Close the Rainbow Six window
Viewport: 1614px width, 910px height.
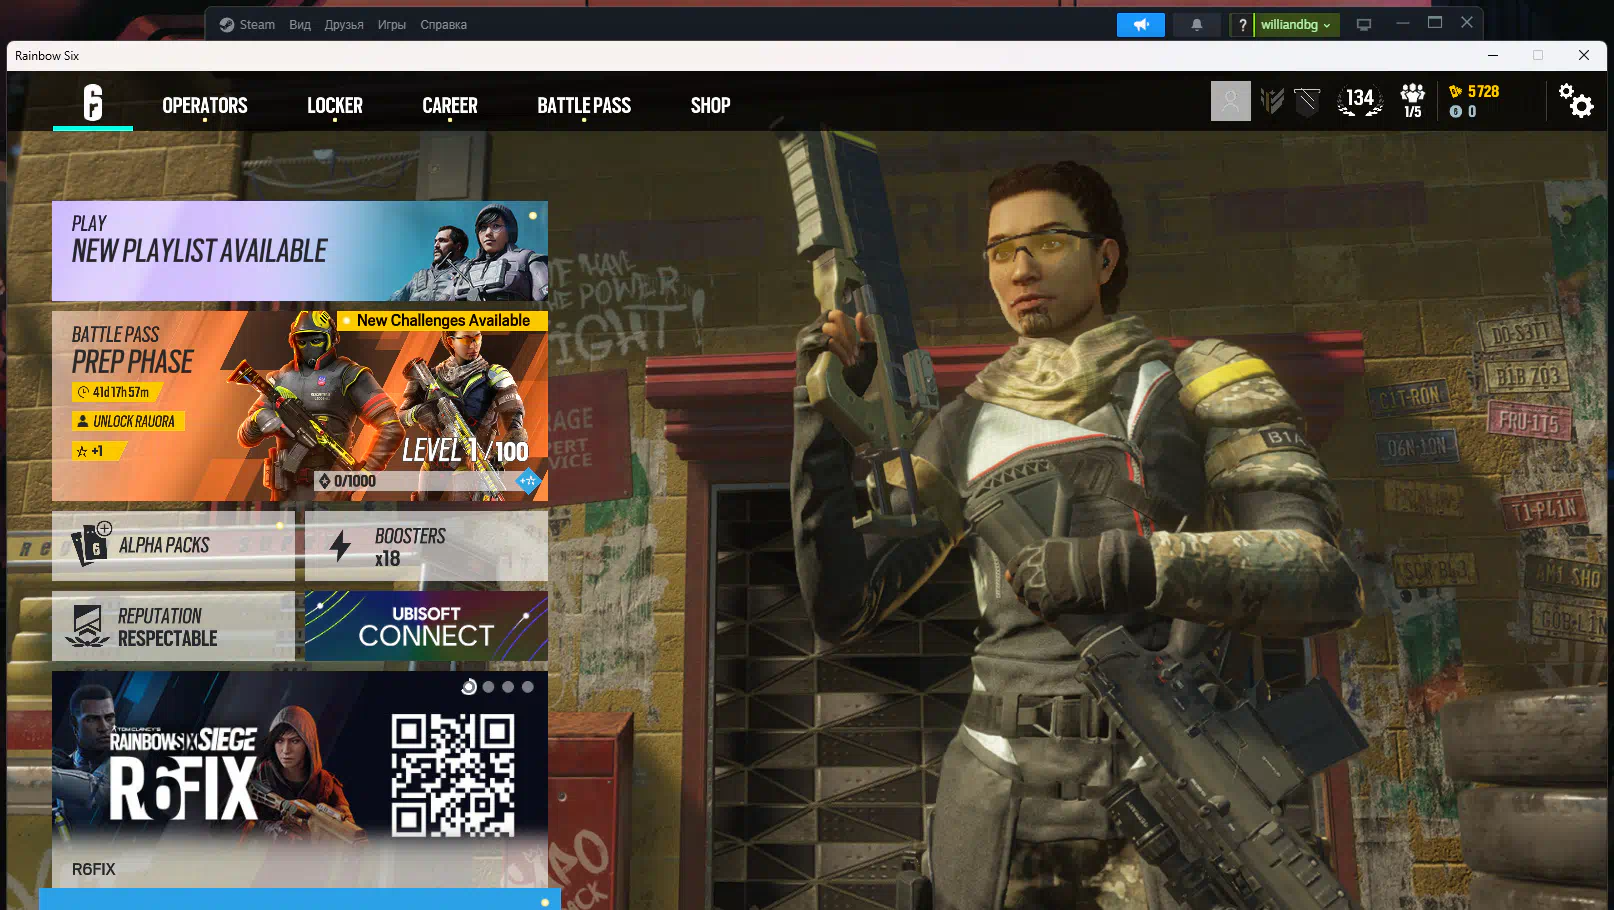point(1584,56)
